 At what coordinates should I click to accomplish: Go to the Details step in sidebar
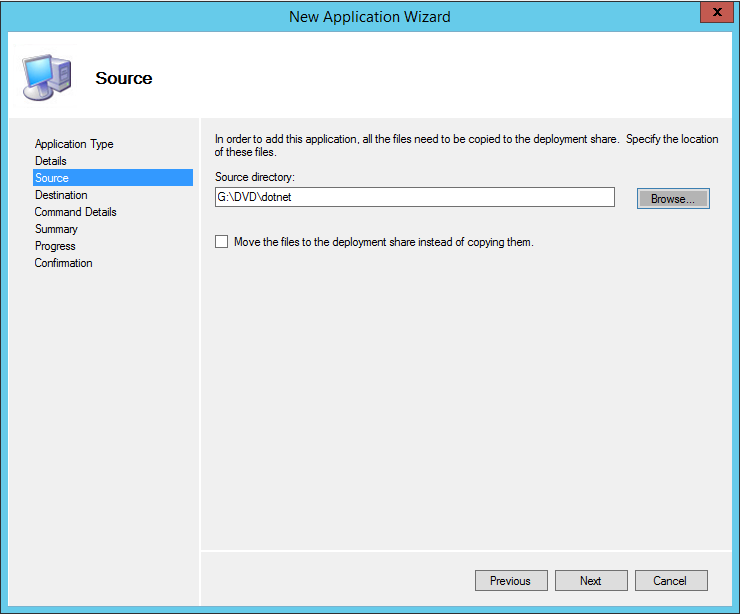51,161
